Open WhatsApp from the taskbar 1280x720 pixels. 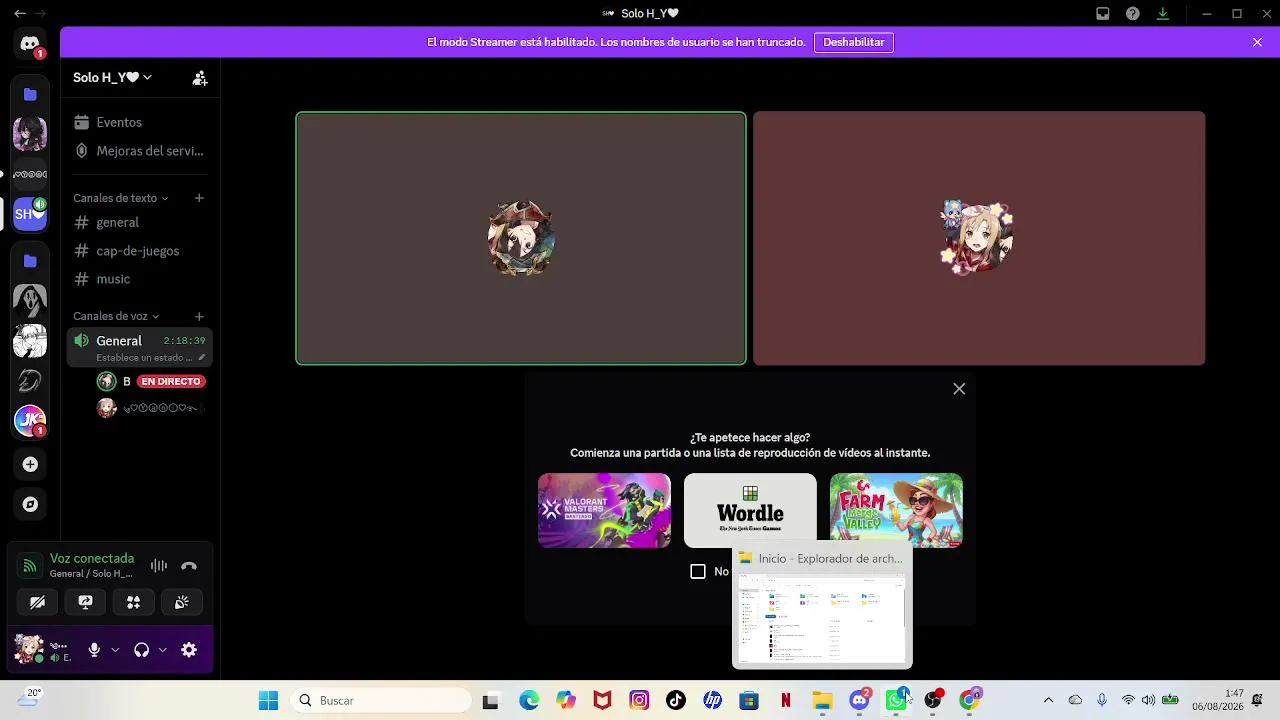coord(896,700)
